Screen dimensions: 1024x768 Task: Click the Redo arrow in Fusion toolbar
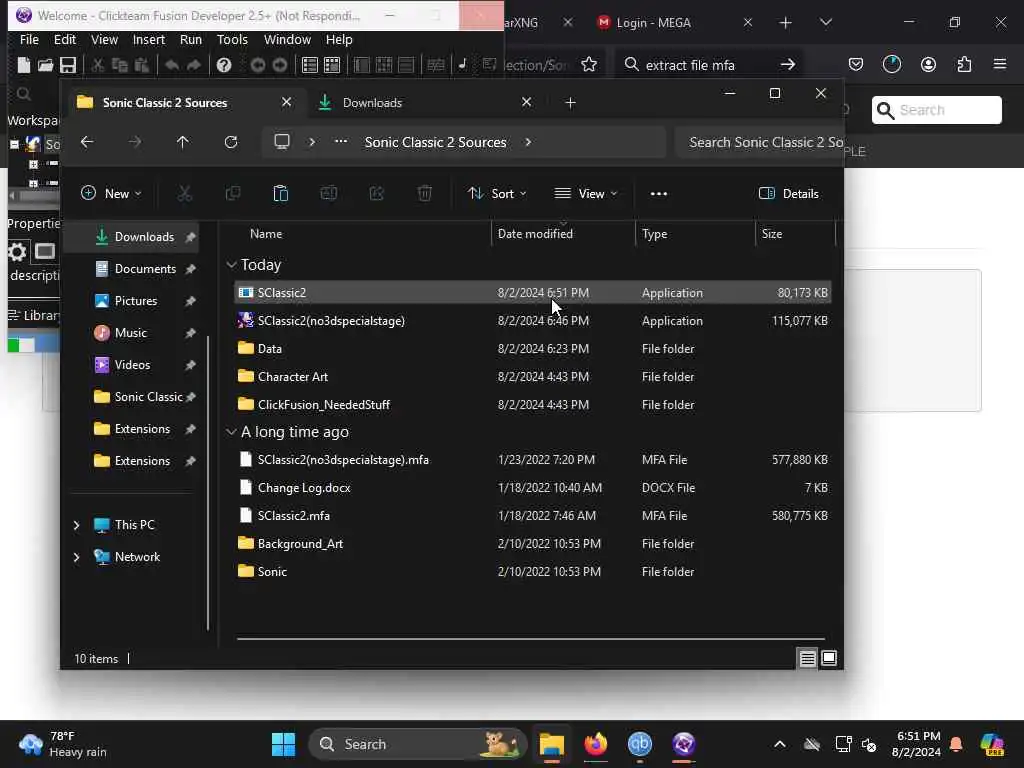[x=194, y=65]
